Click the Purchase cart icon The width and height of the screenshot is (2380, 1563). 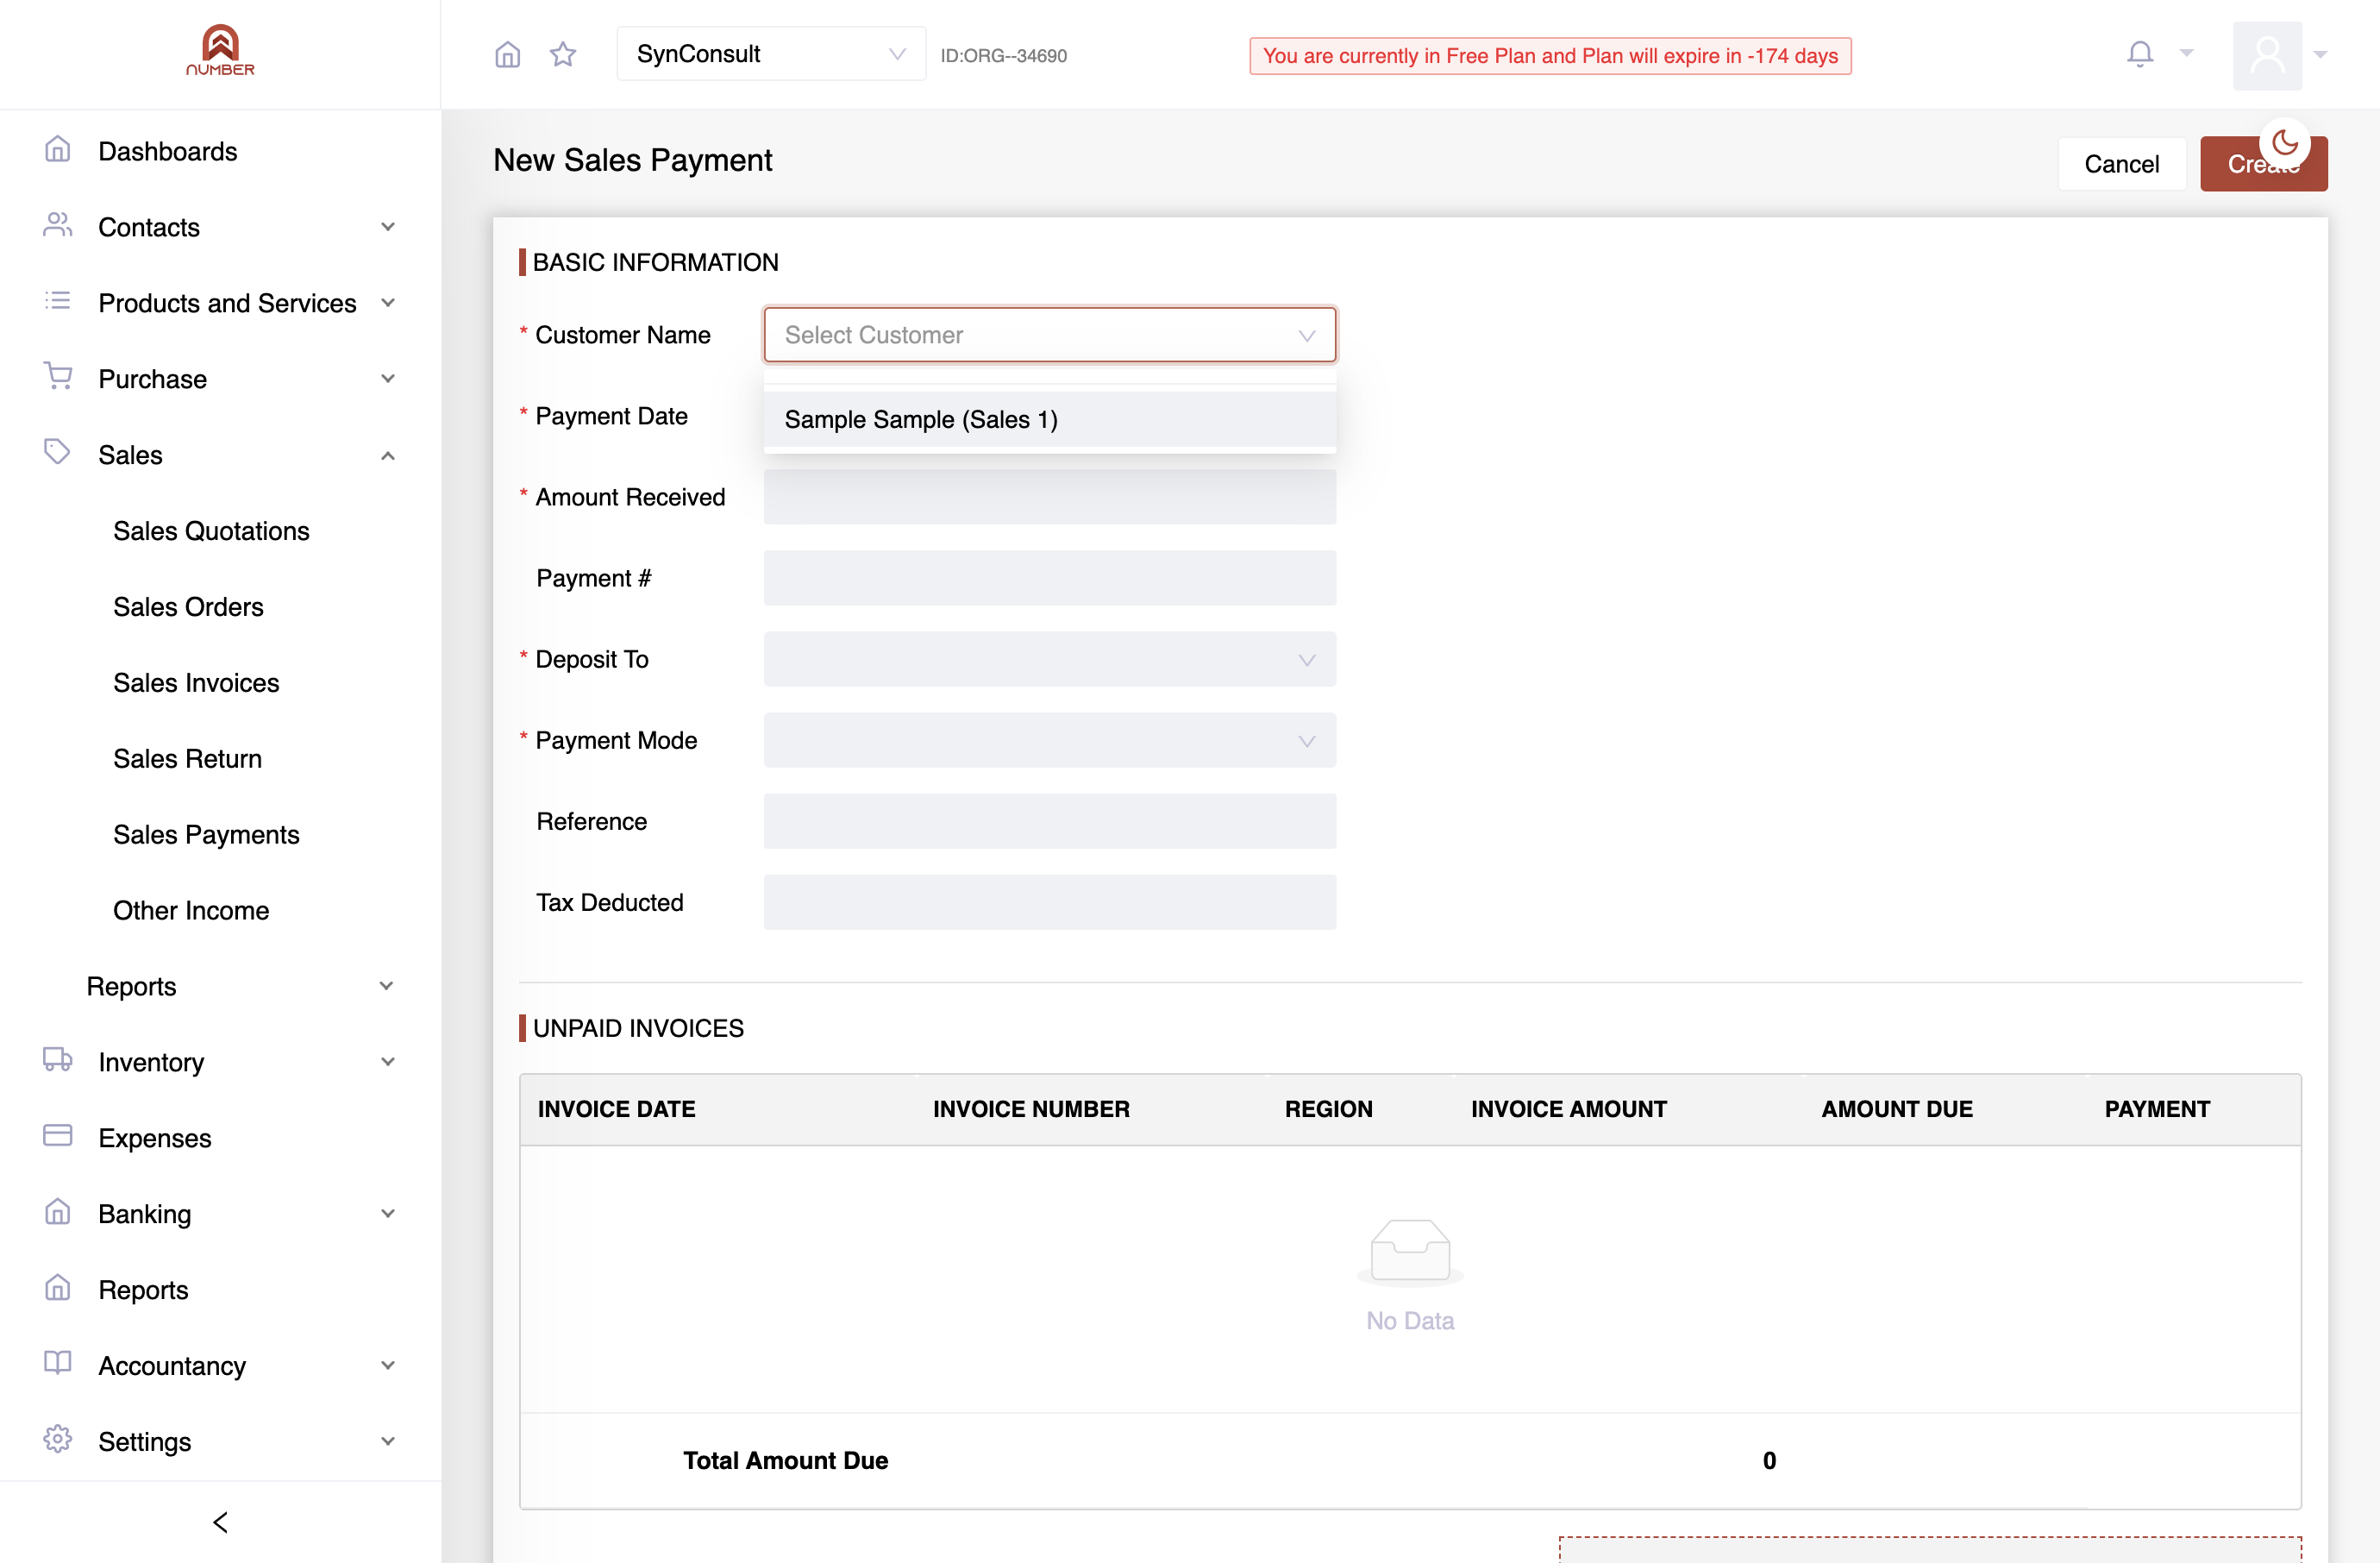[58, 377]
